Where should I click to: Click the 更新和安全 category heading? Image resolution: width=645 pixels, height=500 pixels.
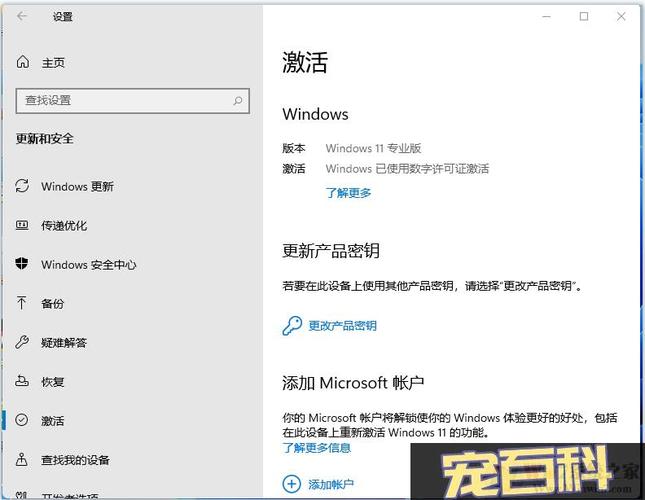click(45, 139)
